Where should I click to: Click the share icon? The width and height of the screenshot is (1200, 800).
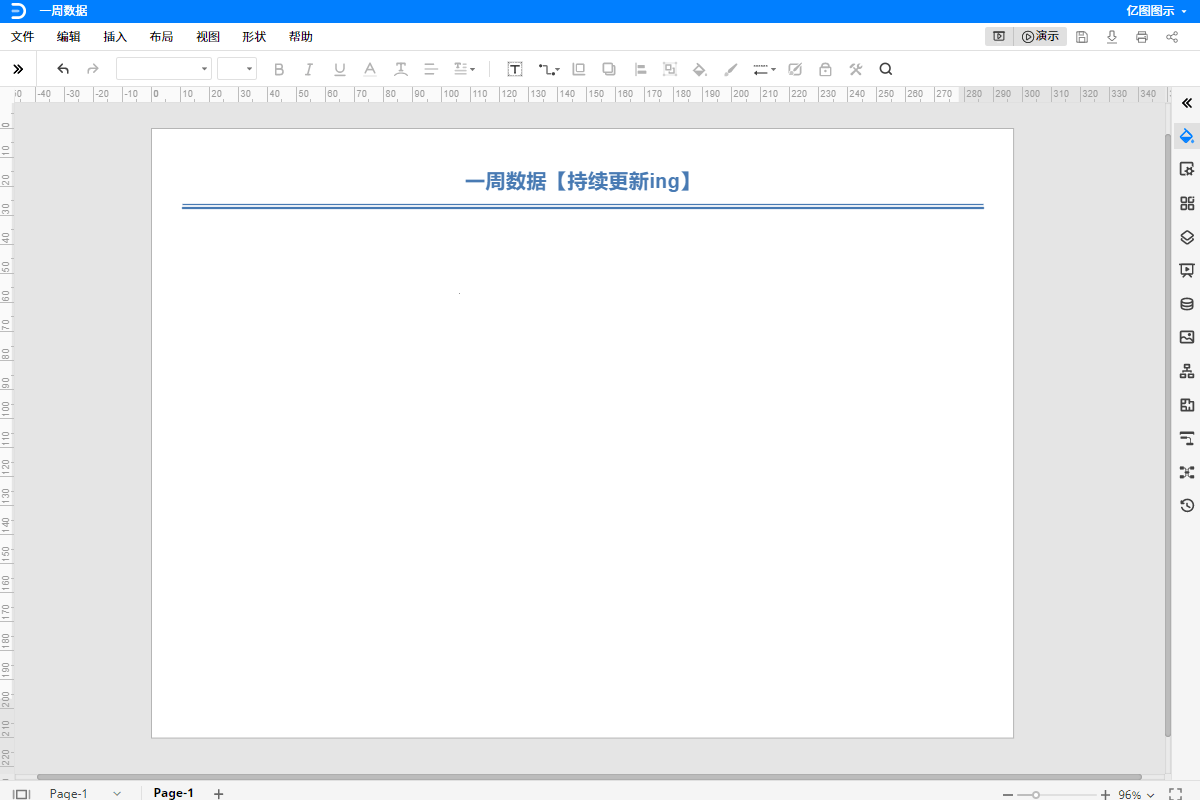pyautogui.click(x=1172, y=37)
